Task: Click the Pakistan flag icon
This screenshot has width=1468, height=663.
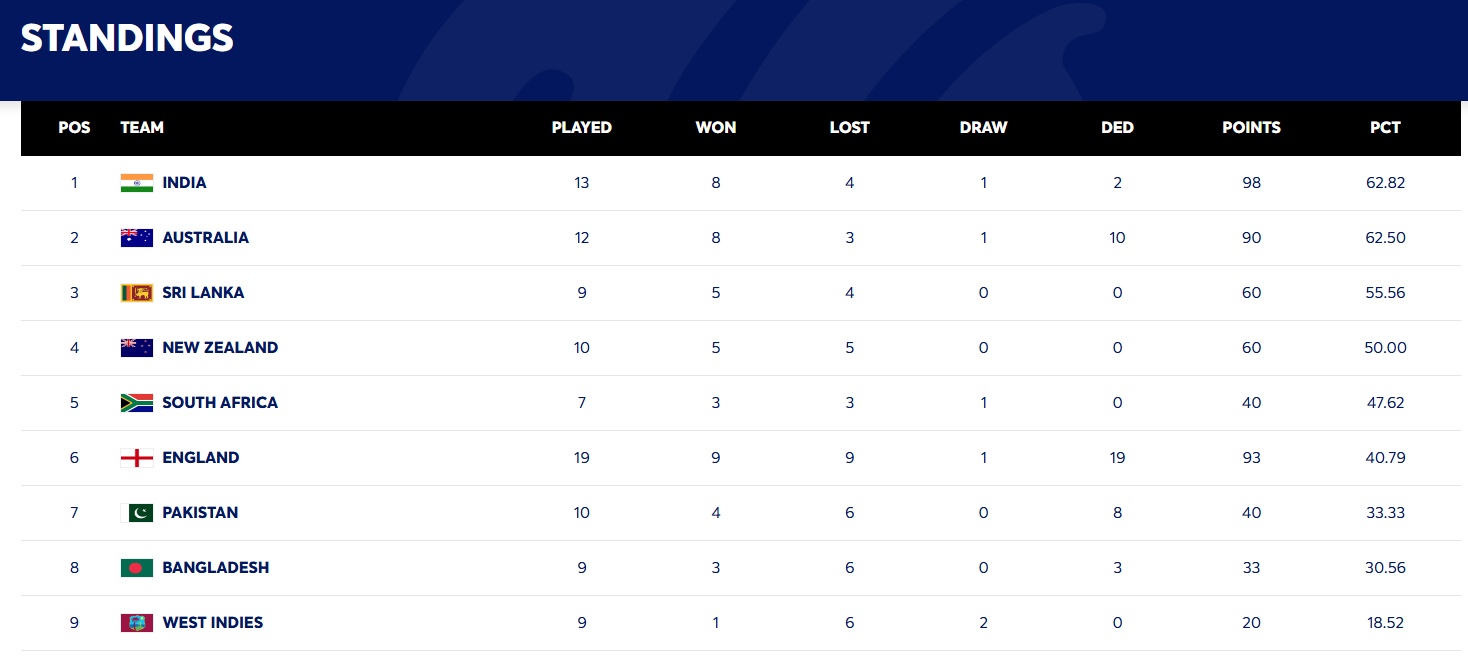Action: click(136, 513)
